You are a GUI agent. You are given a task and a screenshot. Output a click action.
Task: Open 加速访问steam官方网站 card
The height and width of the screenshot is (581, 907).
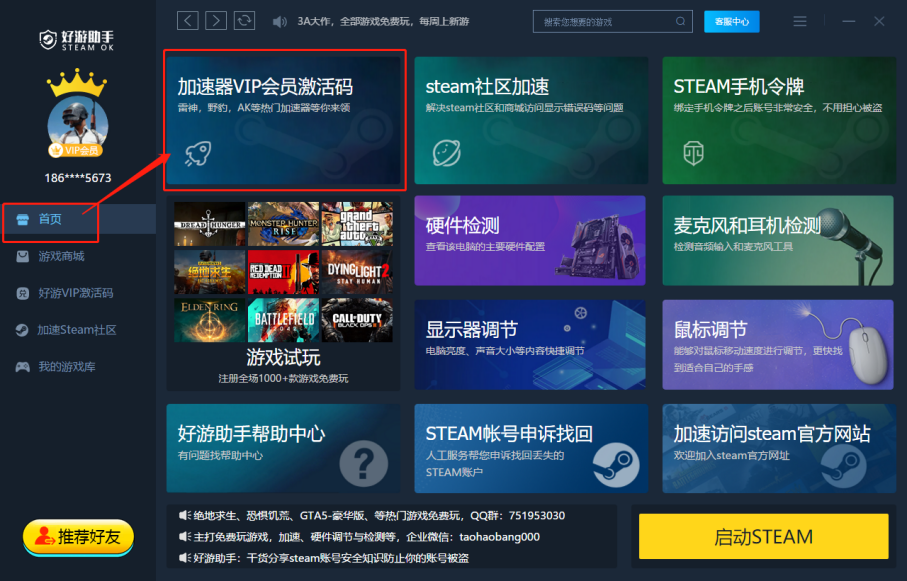[x=779, y=448]
